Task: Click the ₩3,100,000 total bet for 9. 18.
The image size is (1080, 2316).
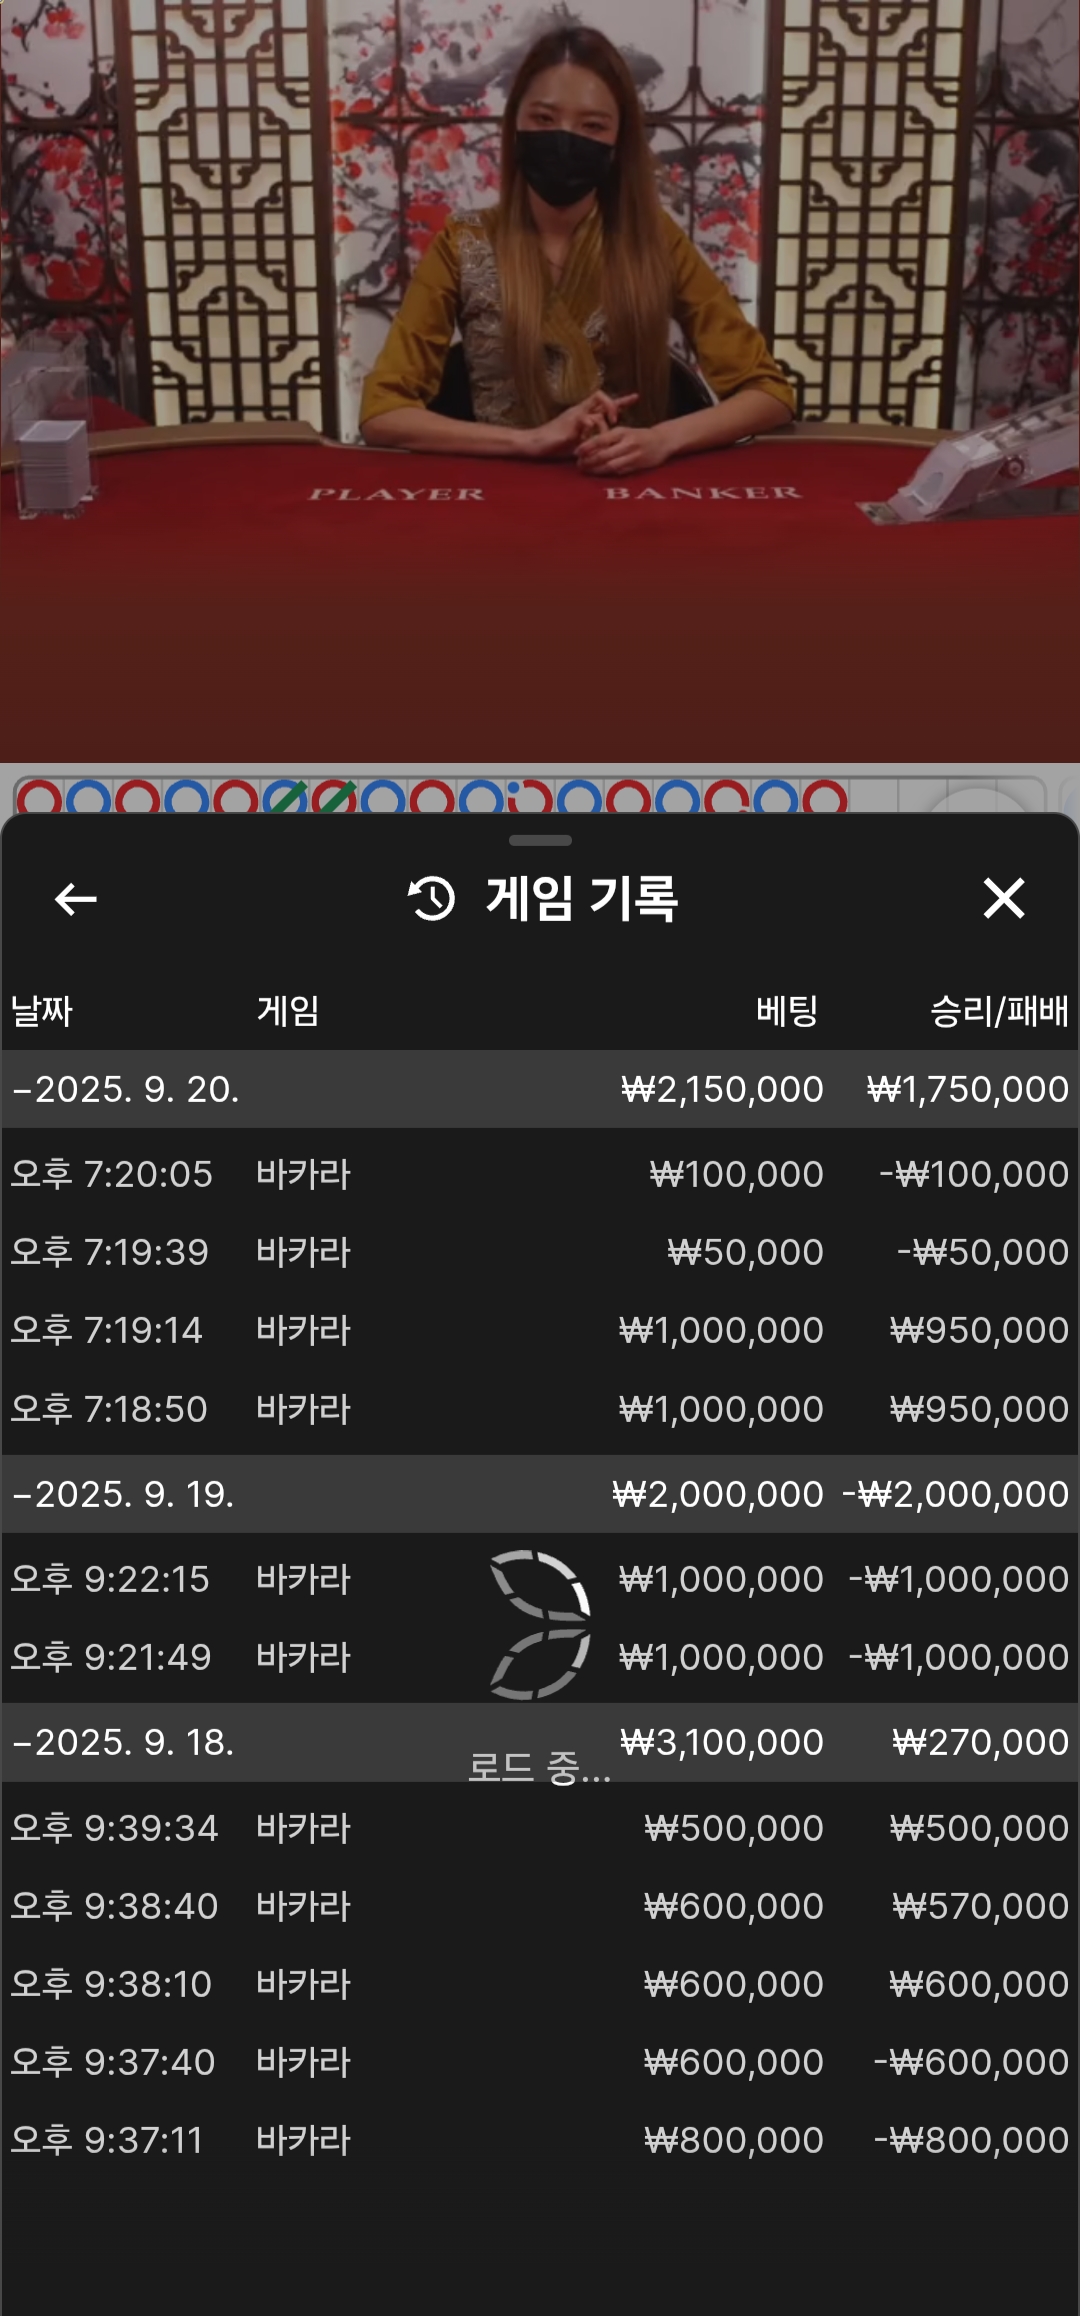Action: click(722, 1742)
